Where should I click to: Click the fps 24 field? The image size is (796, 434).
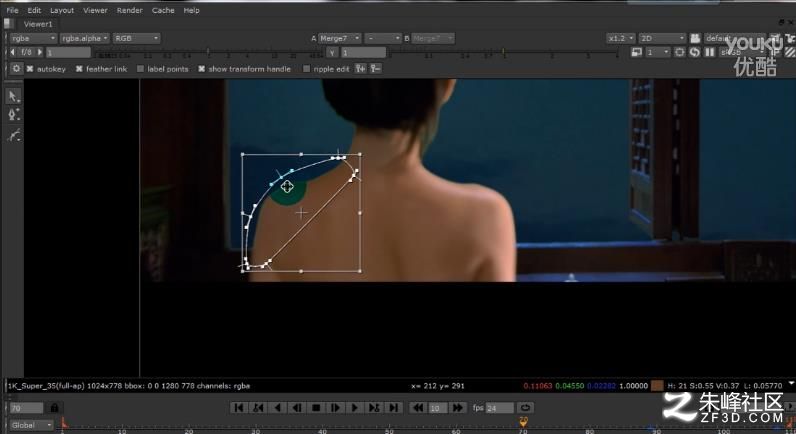coord(500,408)
